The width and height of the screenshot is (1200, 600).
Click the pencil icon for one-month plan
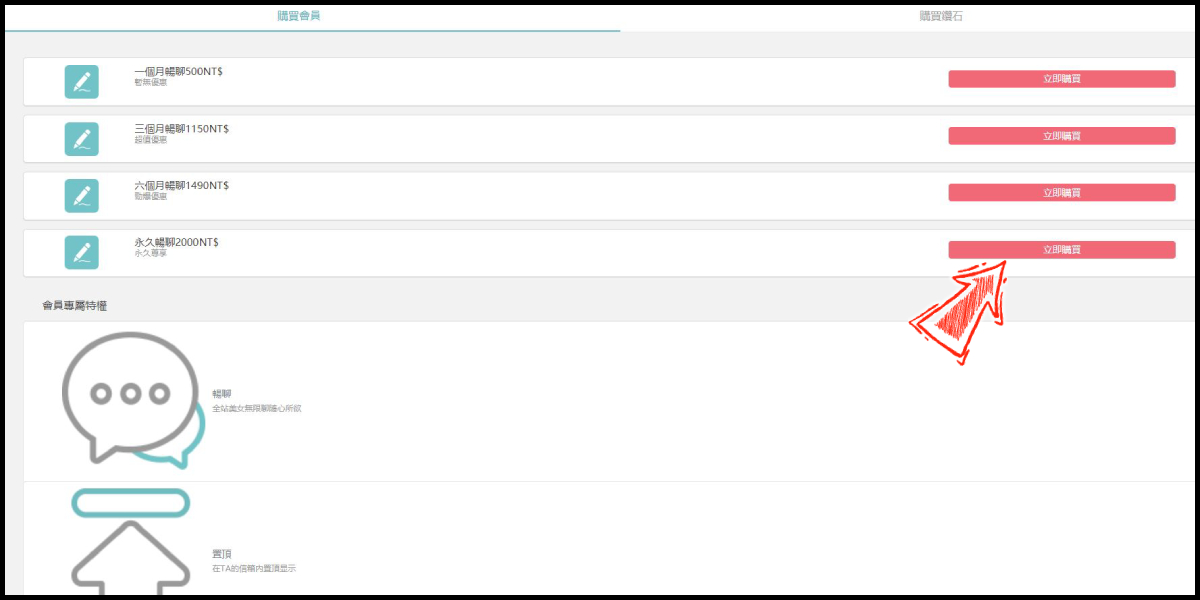pos(81,81)
